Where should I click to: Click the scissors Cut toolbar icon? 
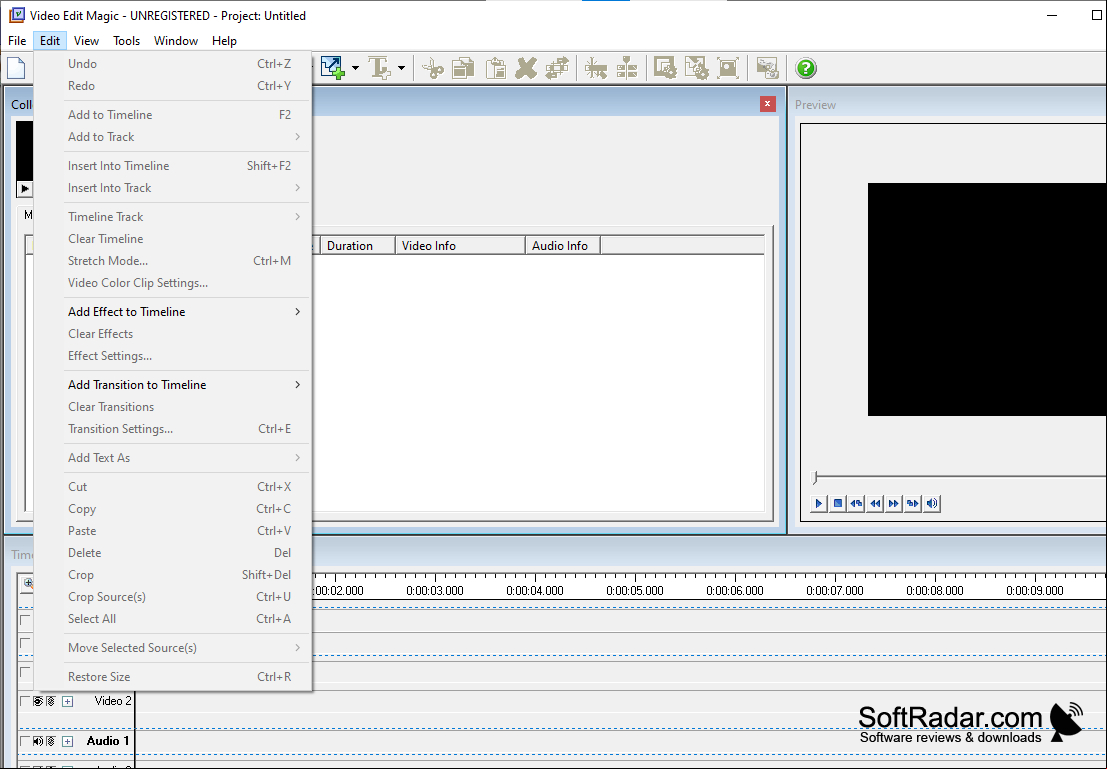432,68
